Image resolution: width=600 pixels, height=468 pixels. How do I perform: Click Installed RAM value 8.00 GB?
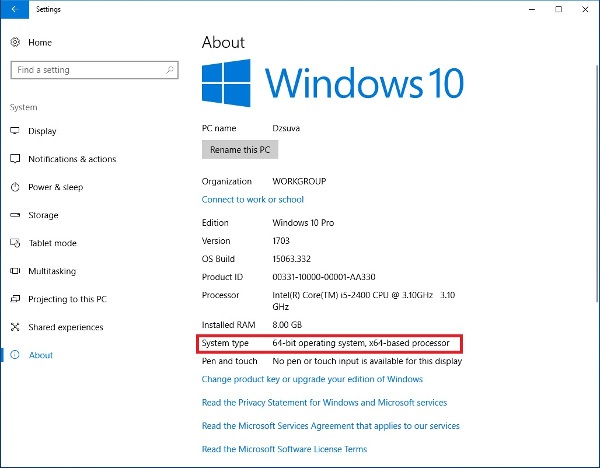click(287, 325)
